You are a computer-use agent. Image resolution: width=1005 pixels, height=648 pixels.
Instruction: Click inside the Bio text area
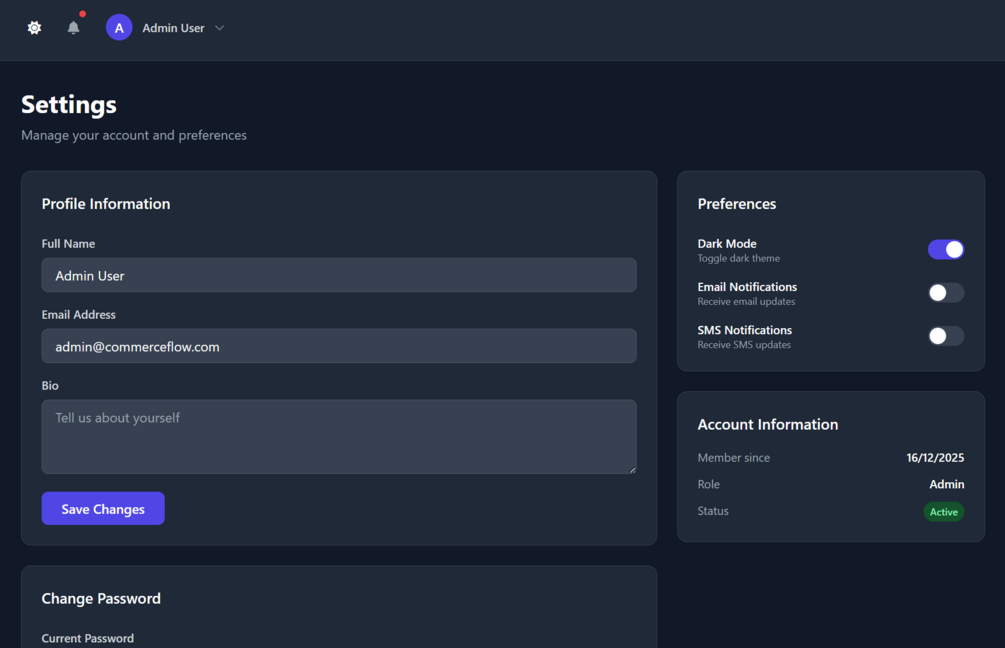[x=338, y=436]
